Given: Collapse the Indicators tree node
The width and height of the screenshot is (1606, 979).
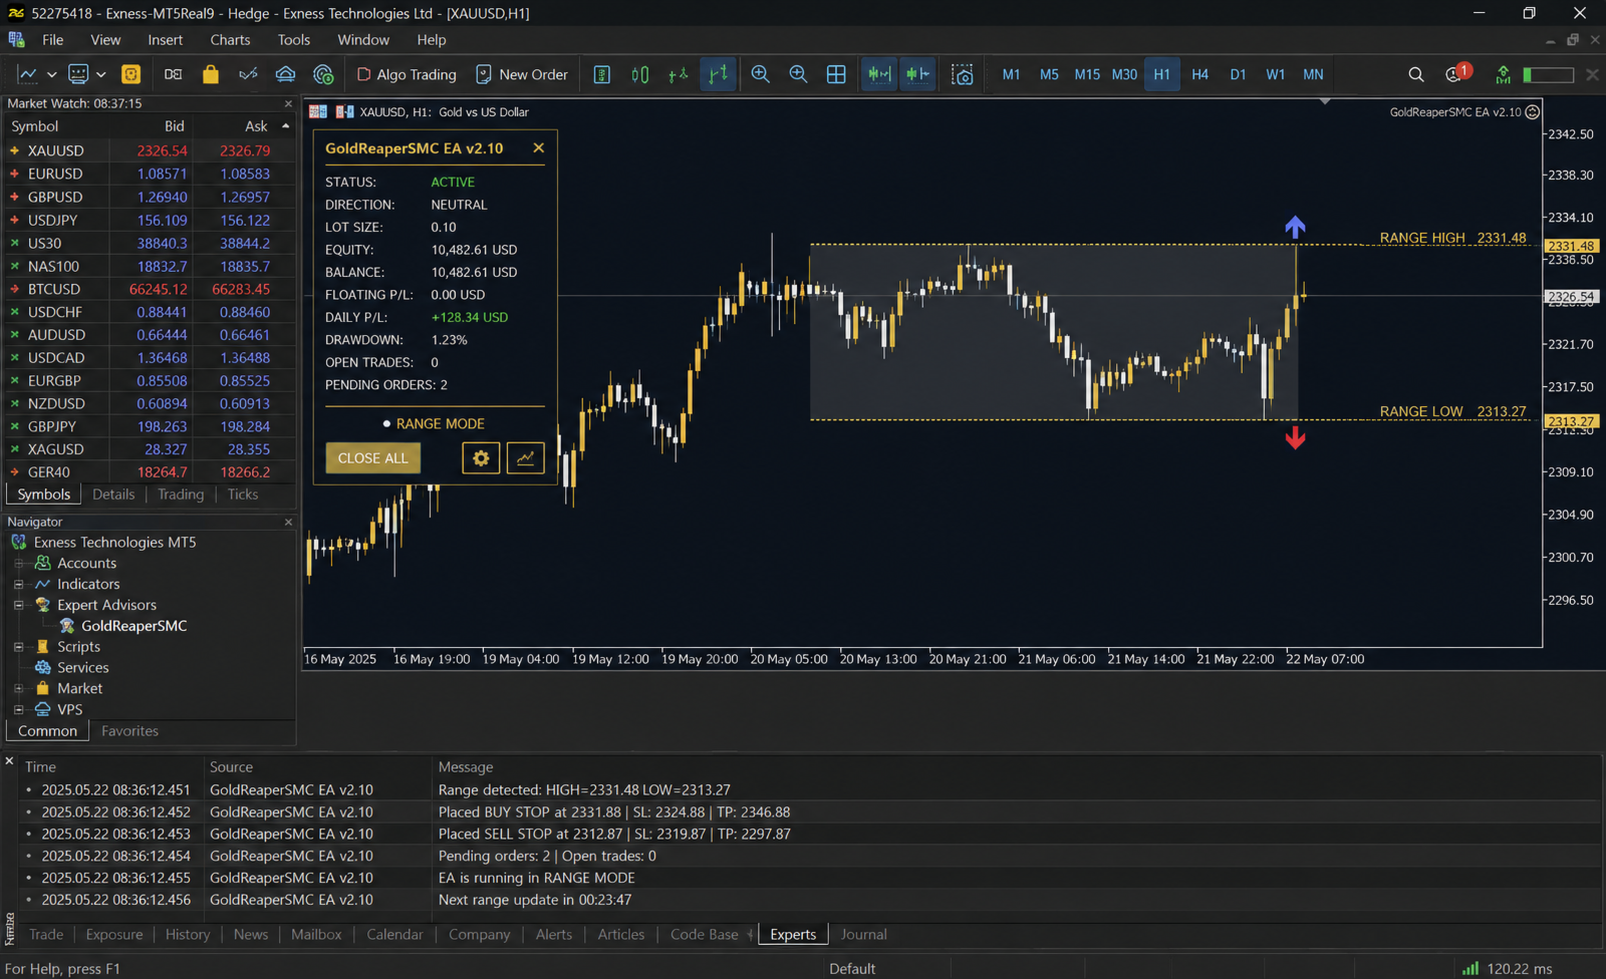Looking at the screenshot, I should click(x=19, y=584).
